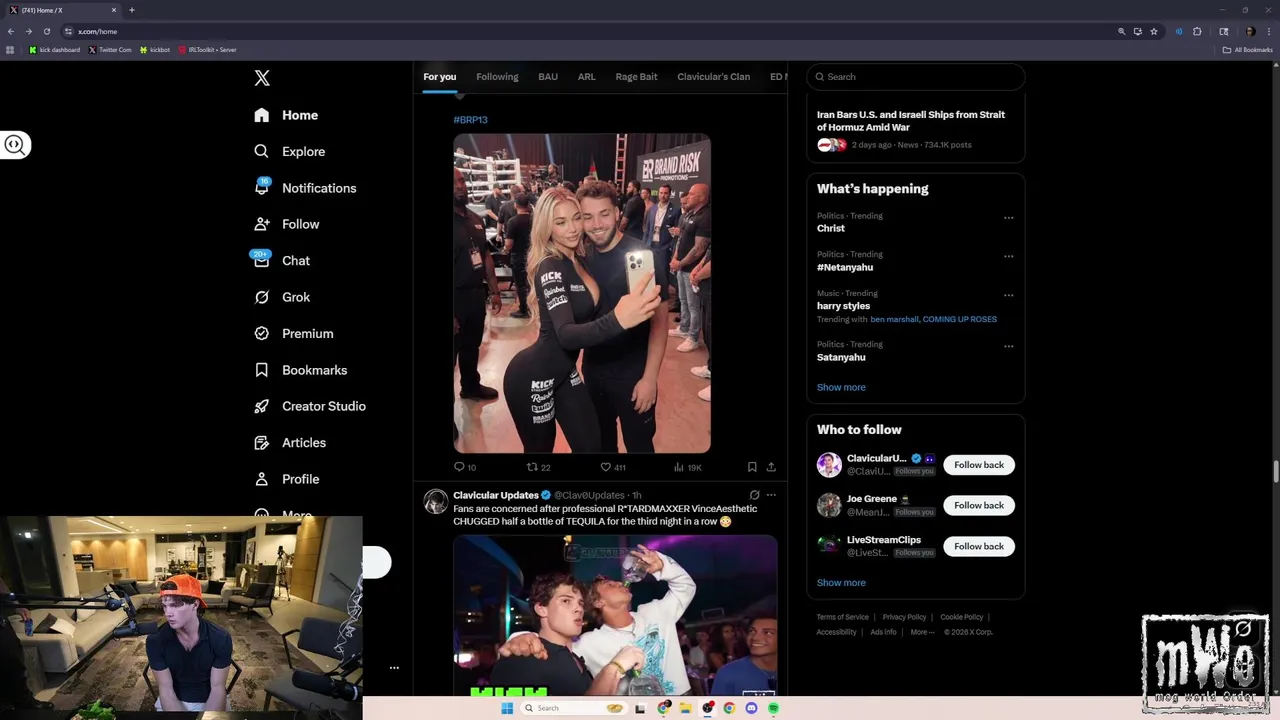Open the Christ trending topic

[831, 228]
